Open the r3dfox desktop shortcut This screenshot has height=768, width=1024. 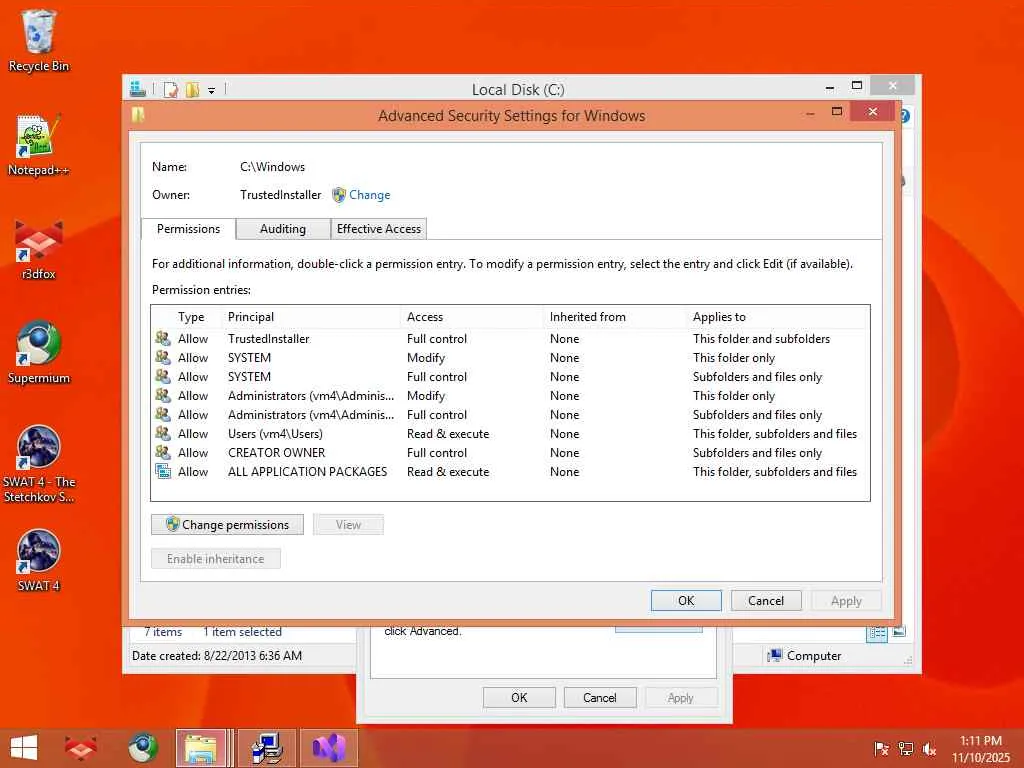pos(39,249)
